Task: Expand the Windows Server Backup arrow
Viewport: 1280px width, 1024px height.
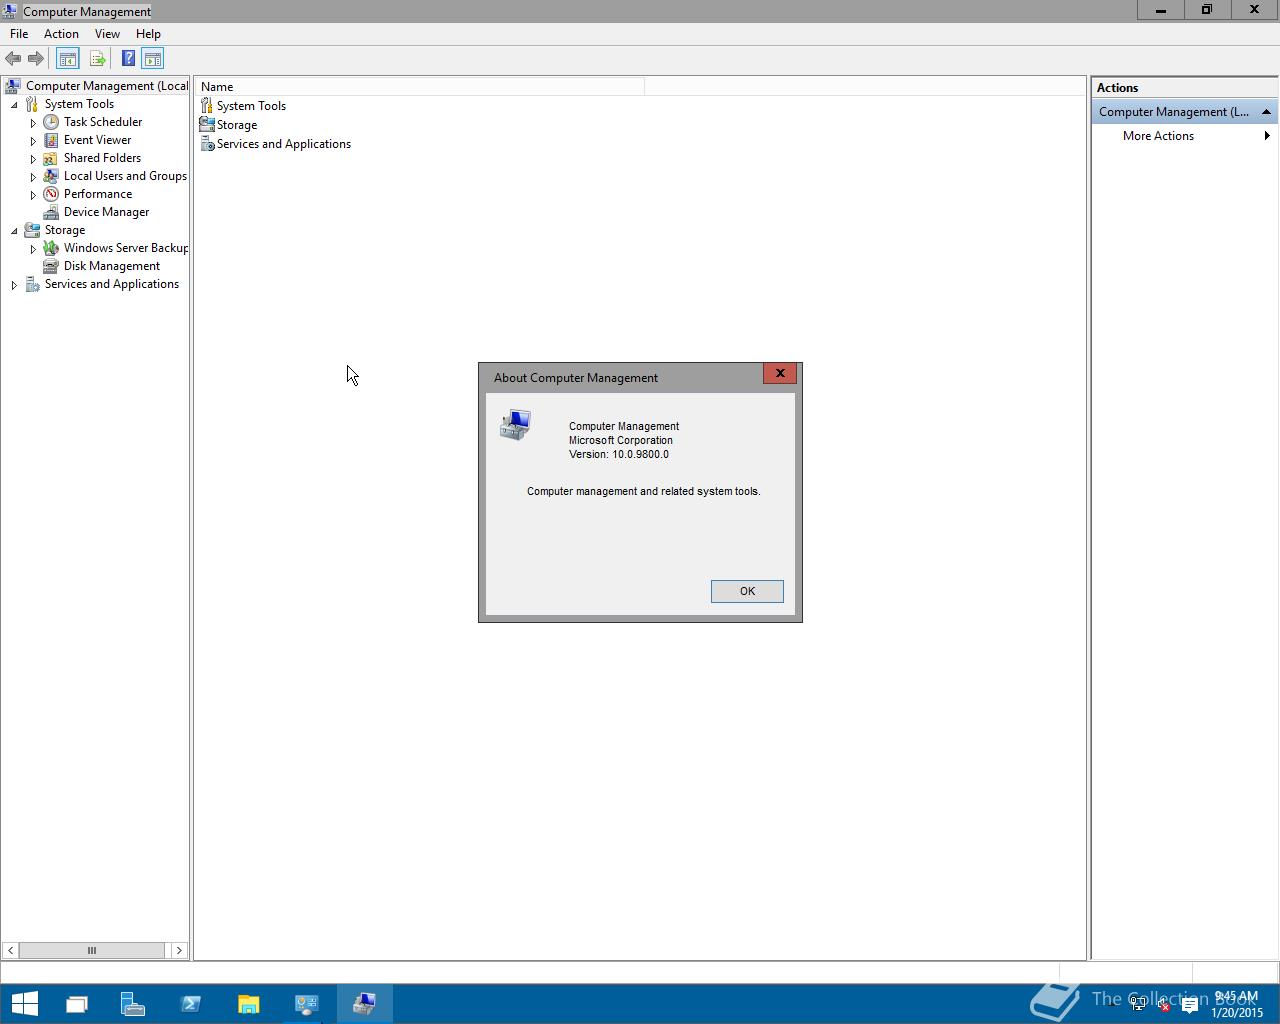Action: [33, 249]
